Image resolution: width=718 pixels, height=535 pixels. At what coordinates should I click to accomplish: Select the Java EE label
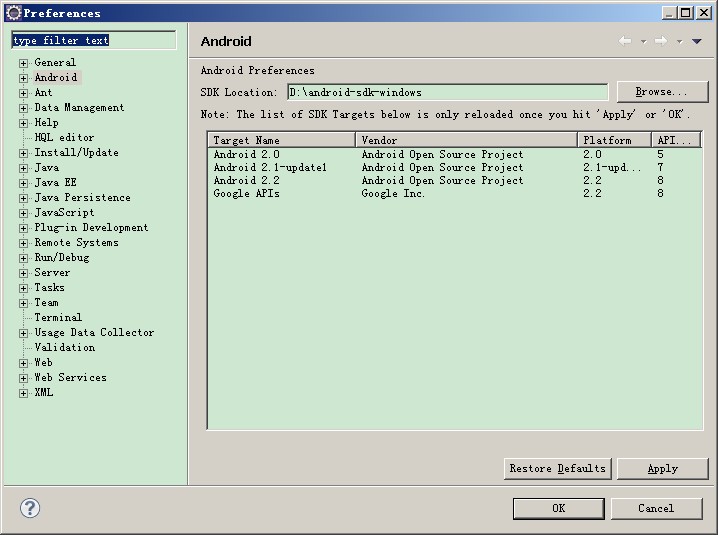pyautogui.click(x=55, y=183)
